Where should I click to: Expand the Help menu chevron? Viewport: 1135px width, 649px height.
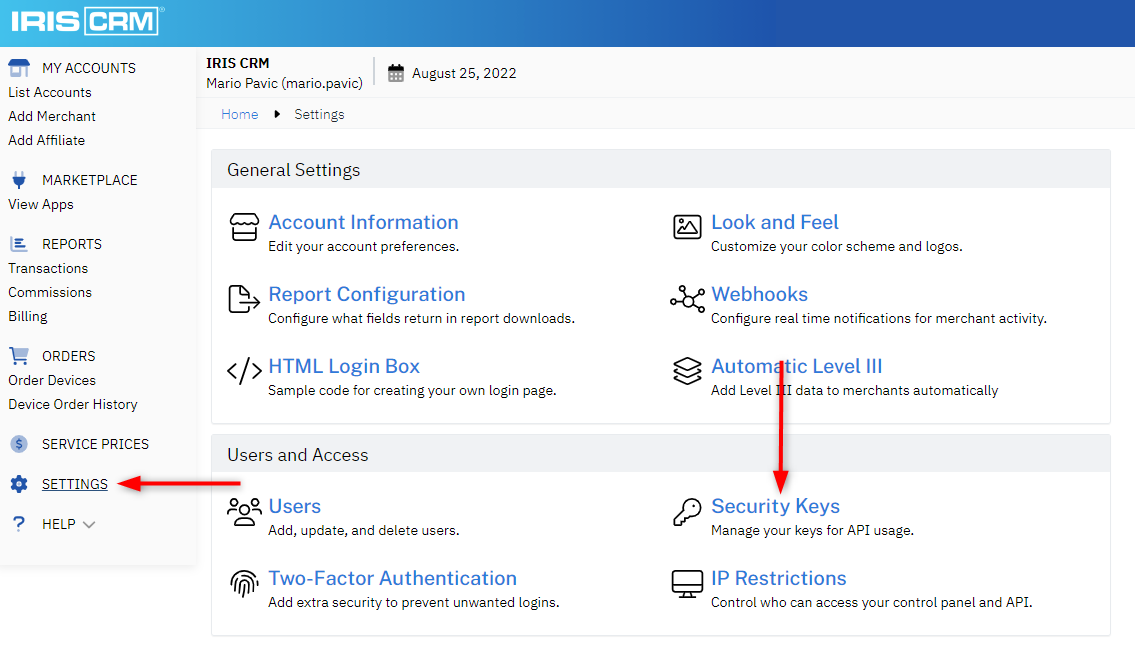tap(89, 525)
